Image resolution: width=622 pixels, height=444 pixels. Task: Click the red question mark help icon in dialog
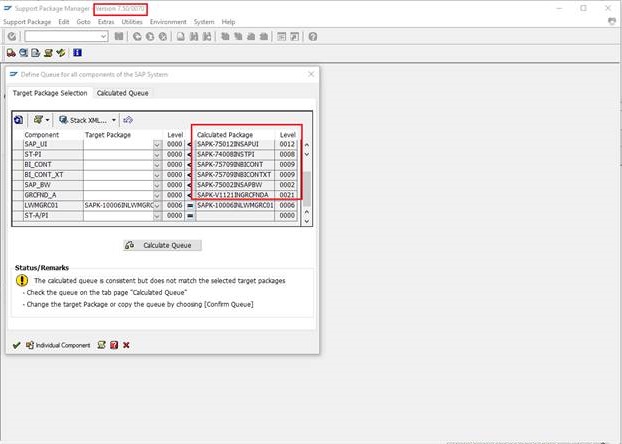114,345
